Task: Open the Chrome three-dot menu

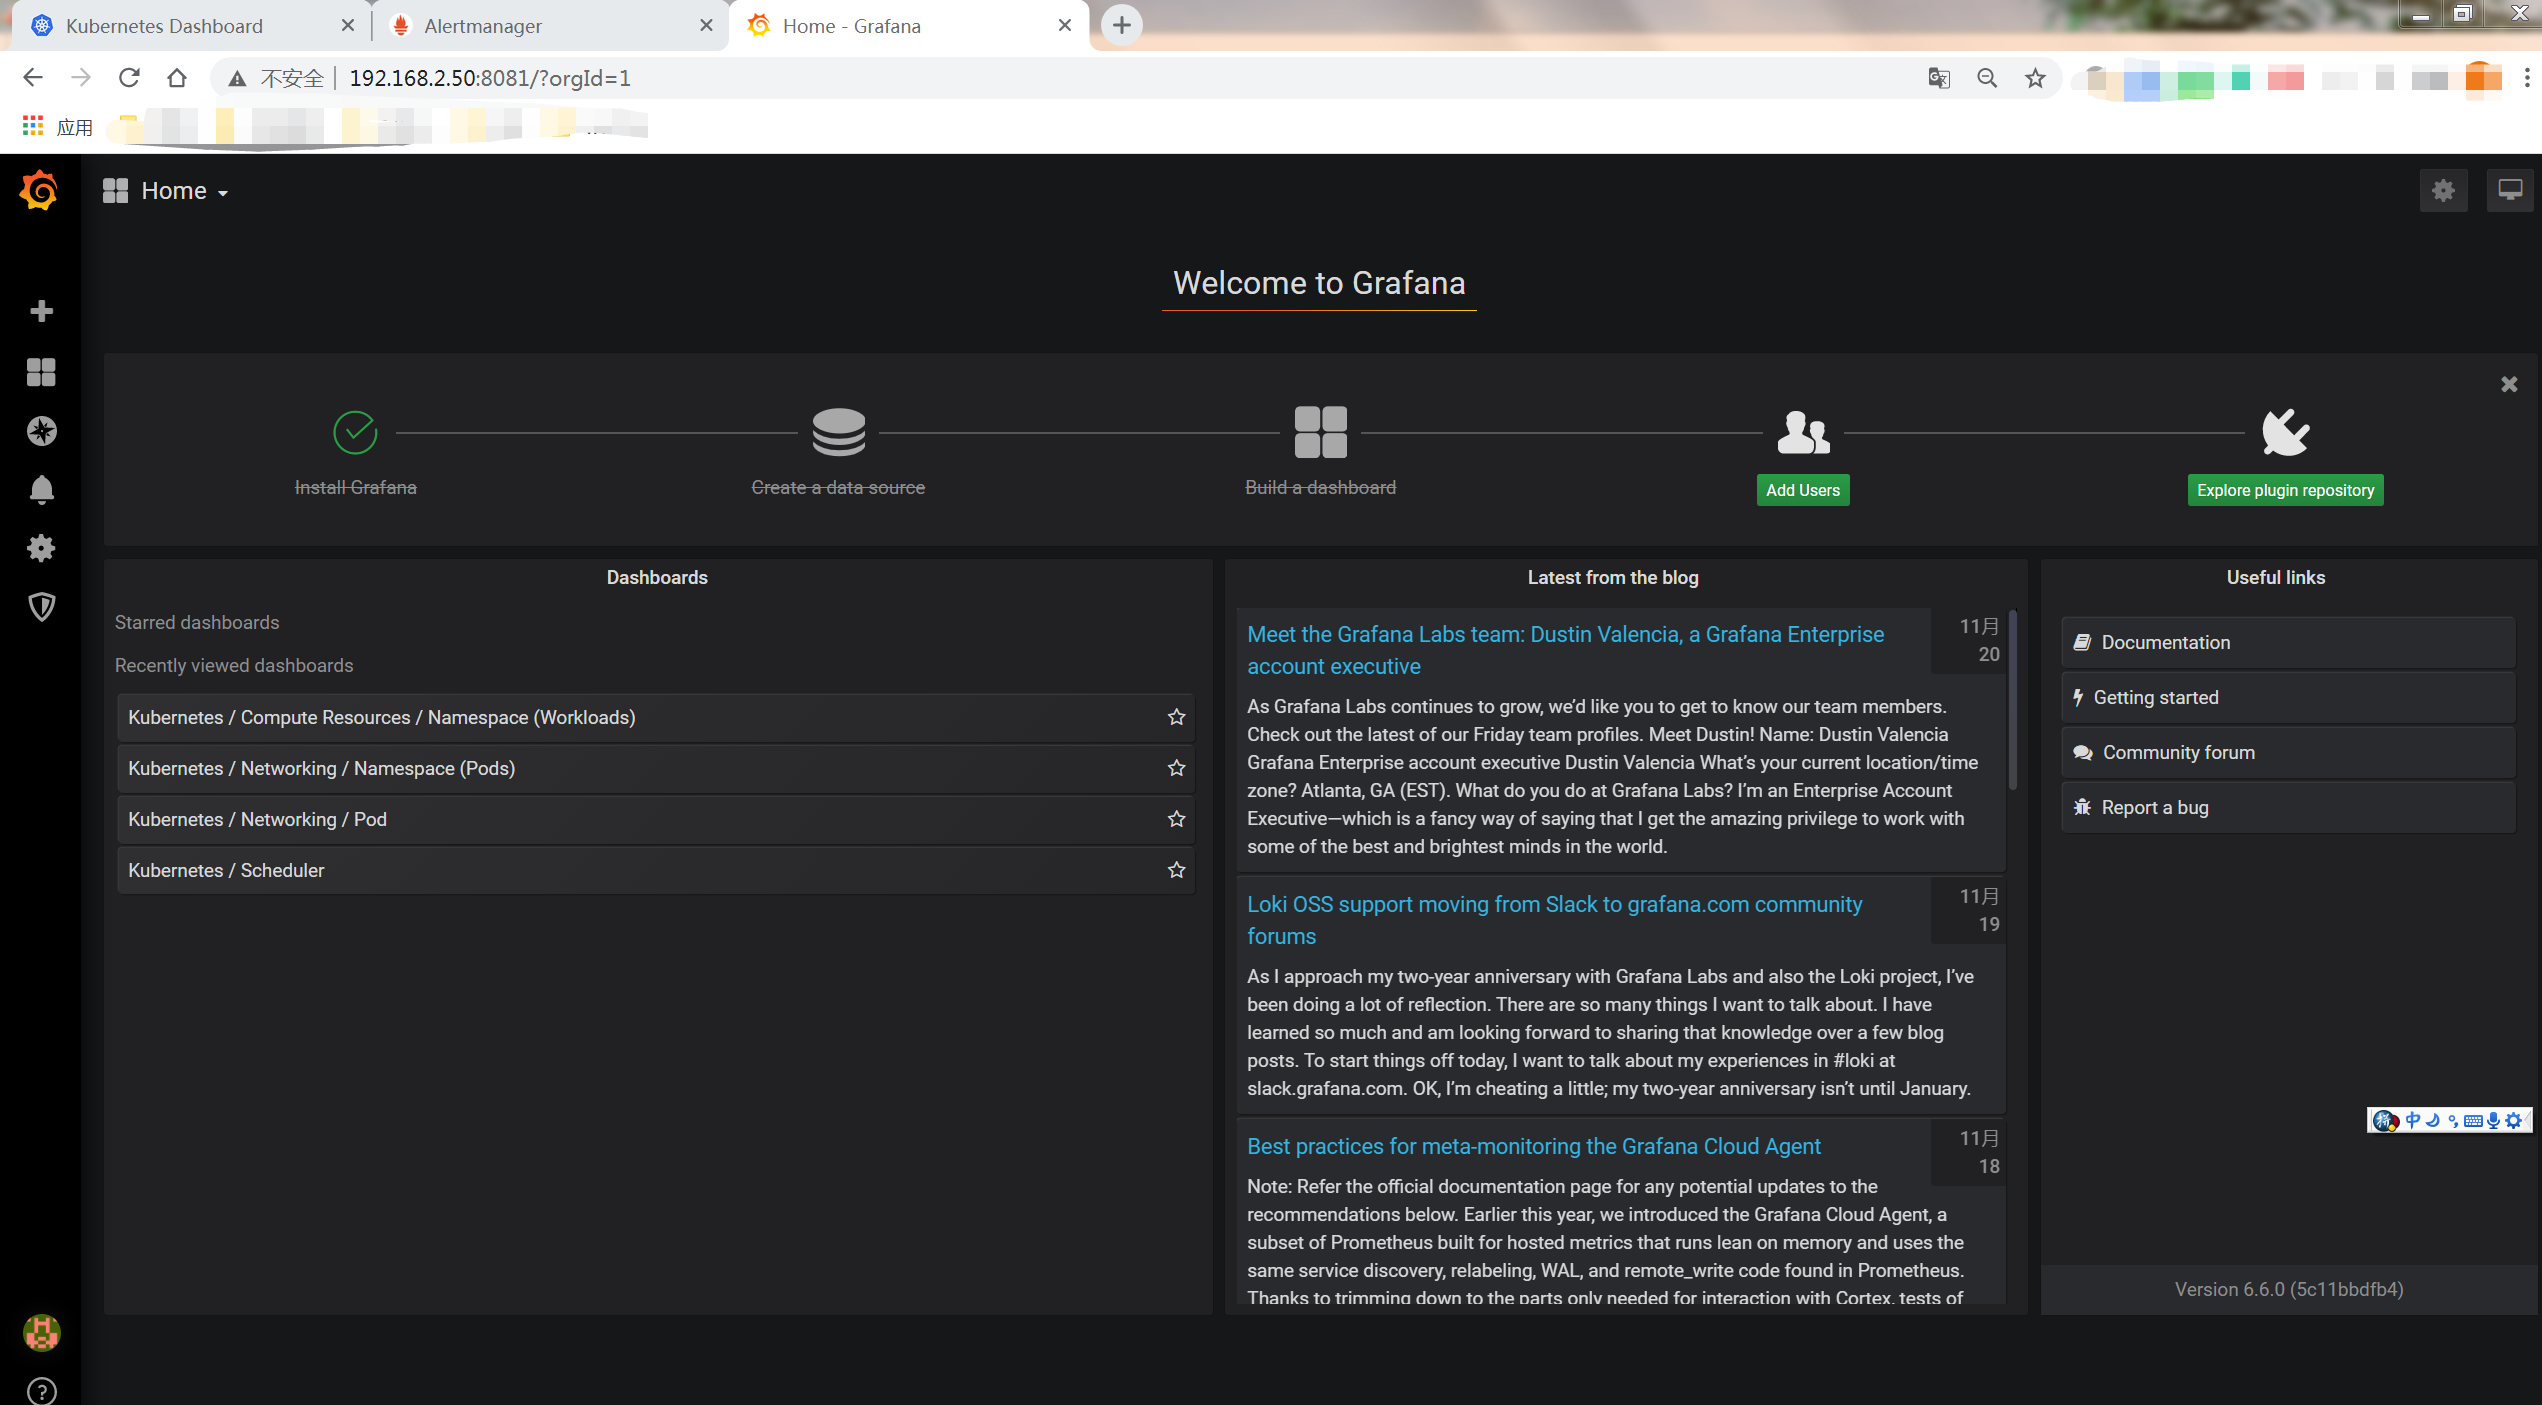Action: tap(2527, 78)
